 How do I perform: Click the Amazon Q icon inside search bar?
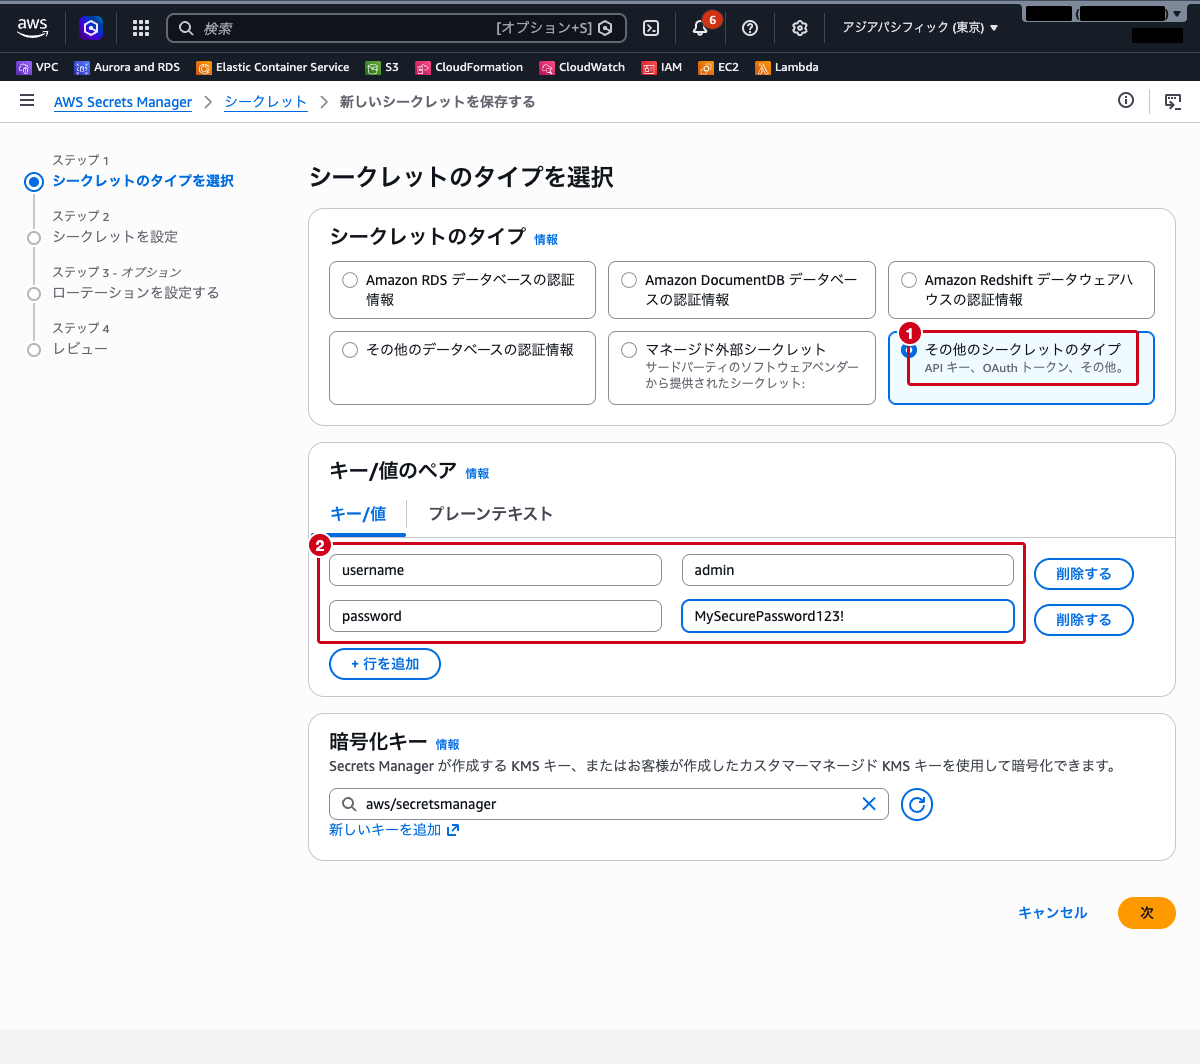(x=605, y=28)
